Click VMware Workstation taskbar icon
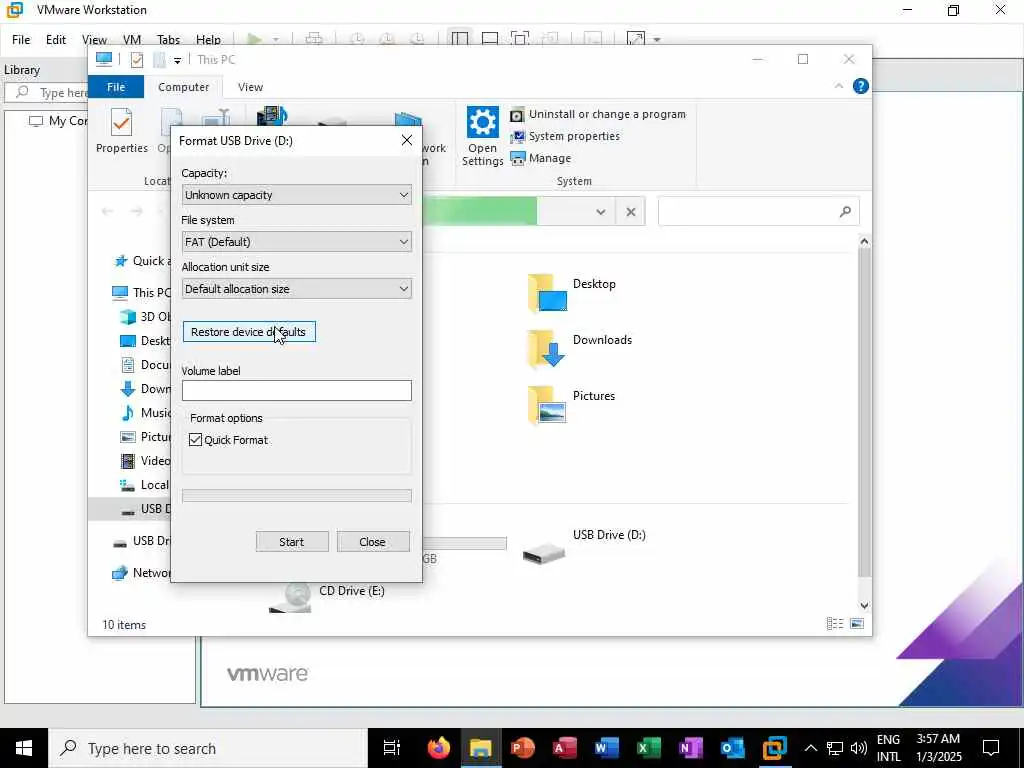Image resolution: width=1024 pixels, height=768 pixels. pyautogui.click(x=775, y=748)
